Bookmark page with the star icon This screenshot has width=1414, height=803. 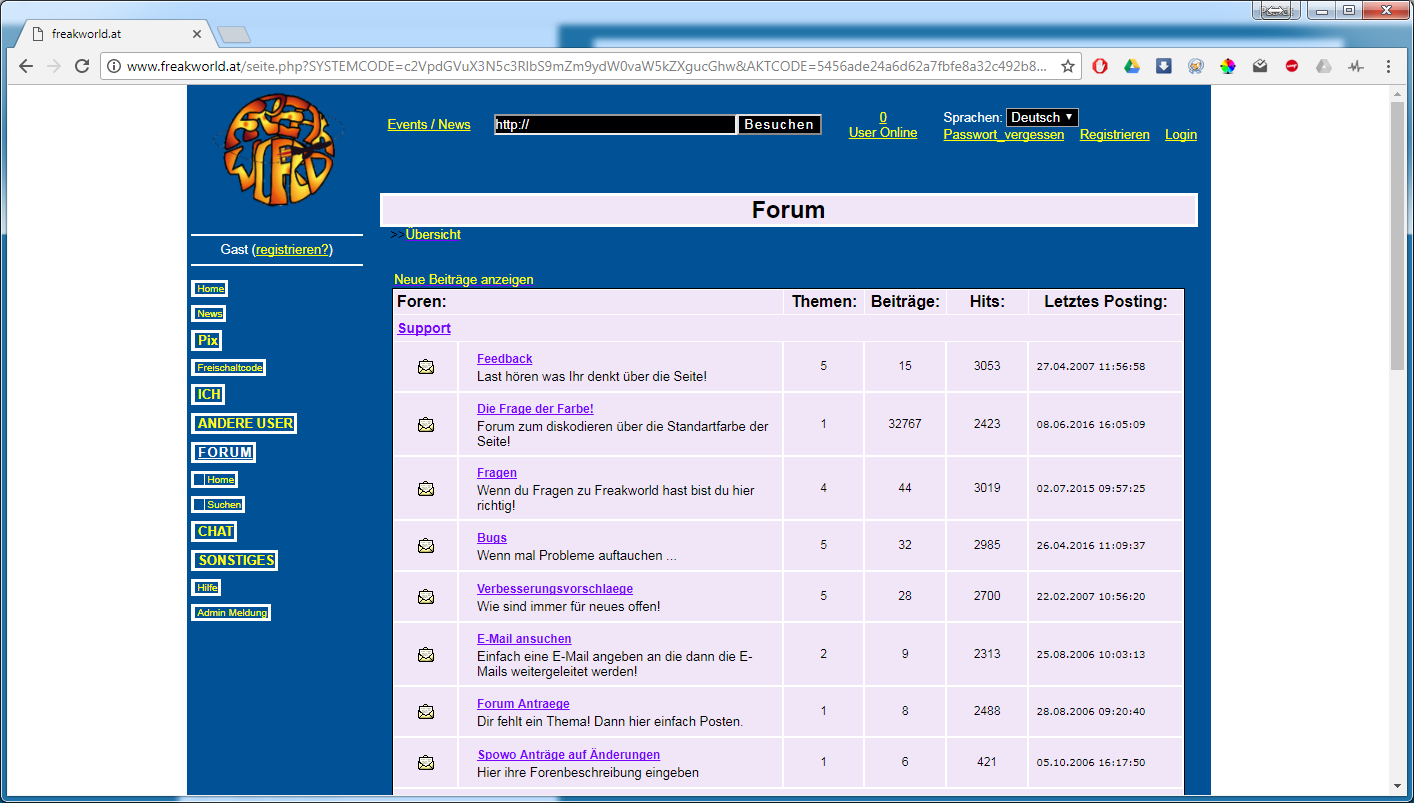(1068, 66)
